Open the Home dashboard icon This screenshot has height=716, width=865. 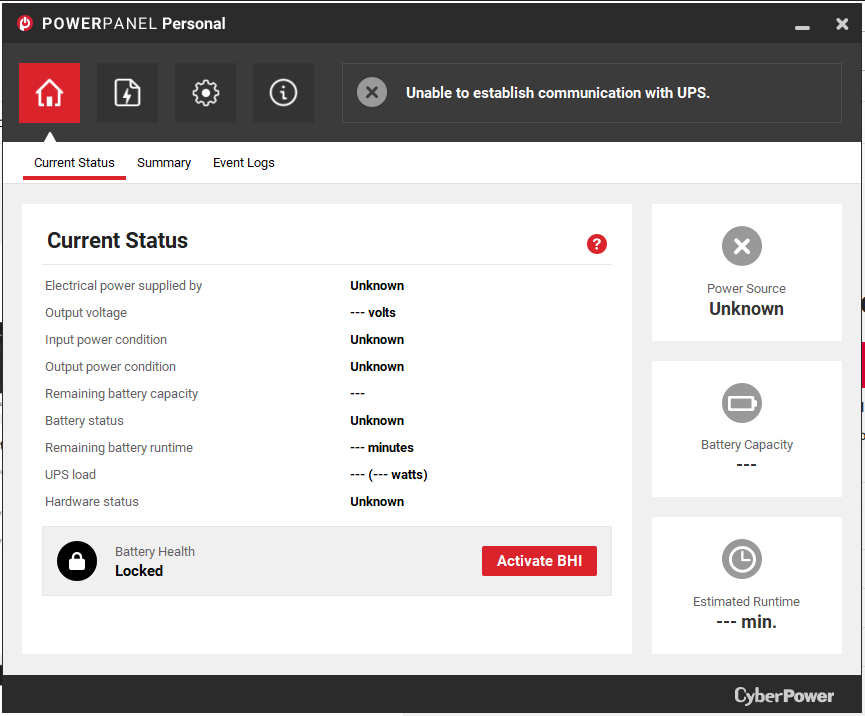pos(49,93)
